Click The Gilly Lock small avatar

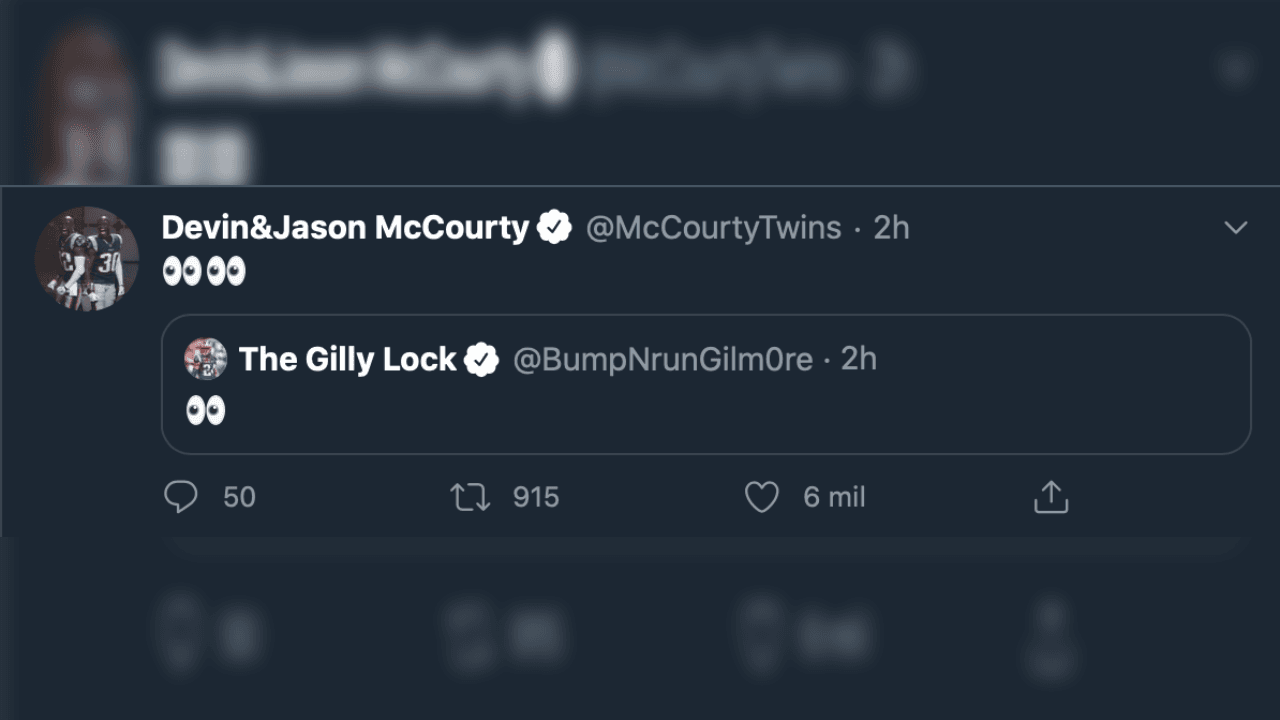(206, 359)
